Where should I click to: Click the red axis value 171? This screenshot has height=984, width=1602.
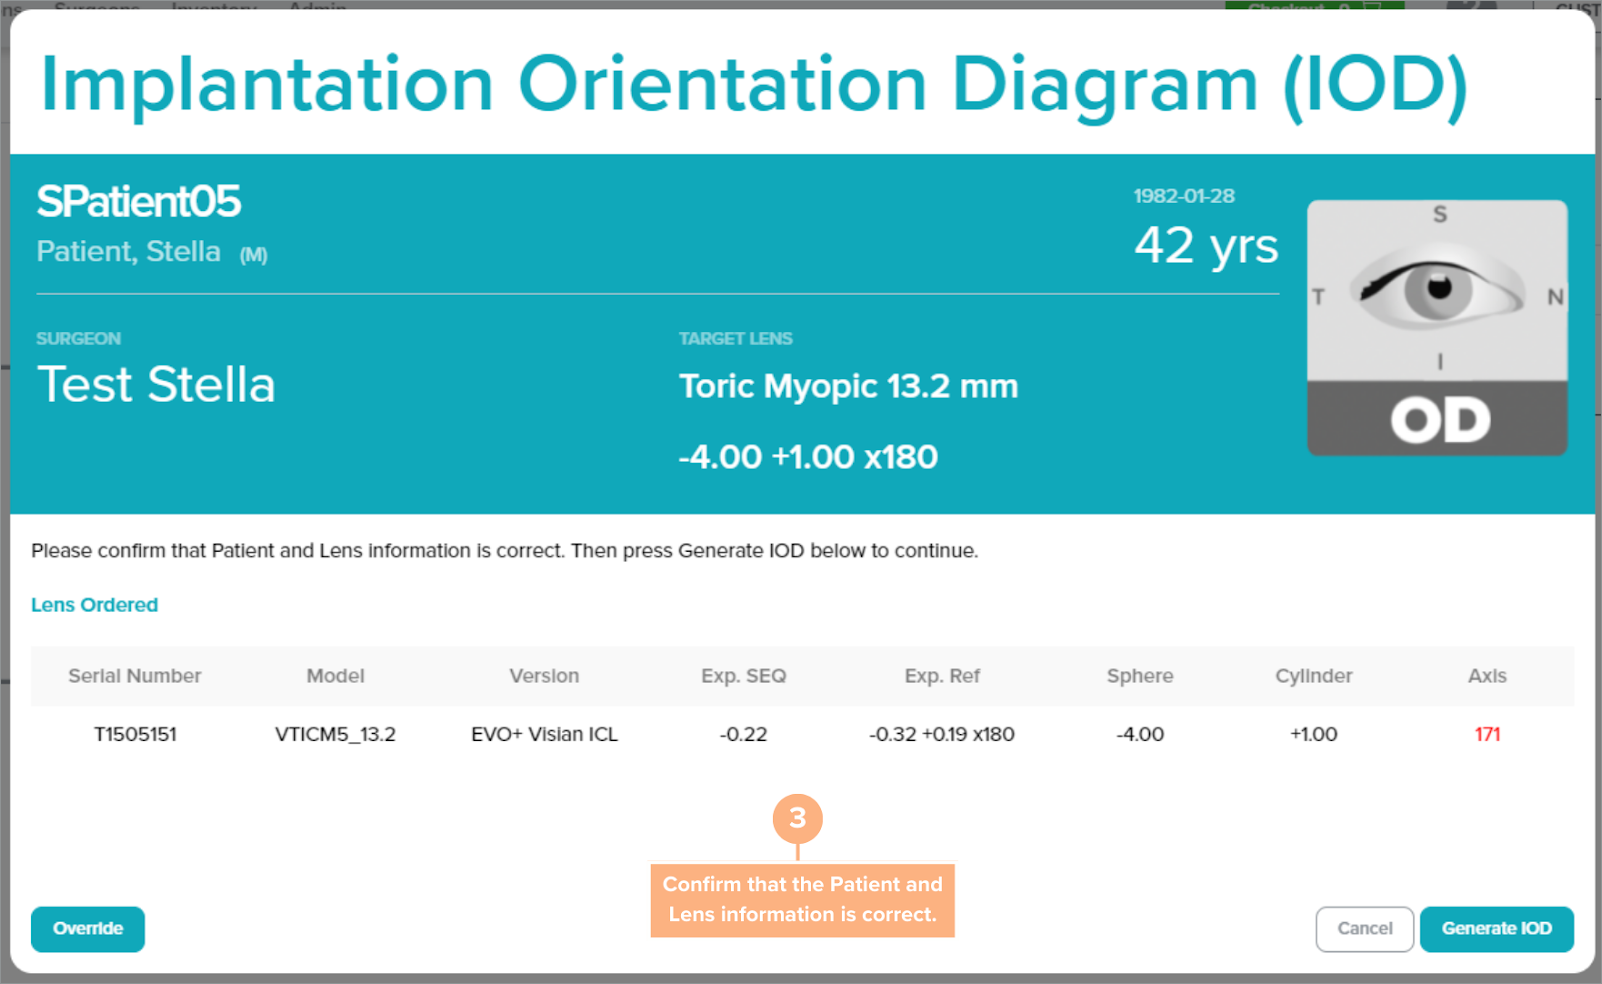click(x=1487, y=734)
